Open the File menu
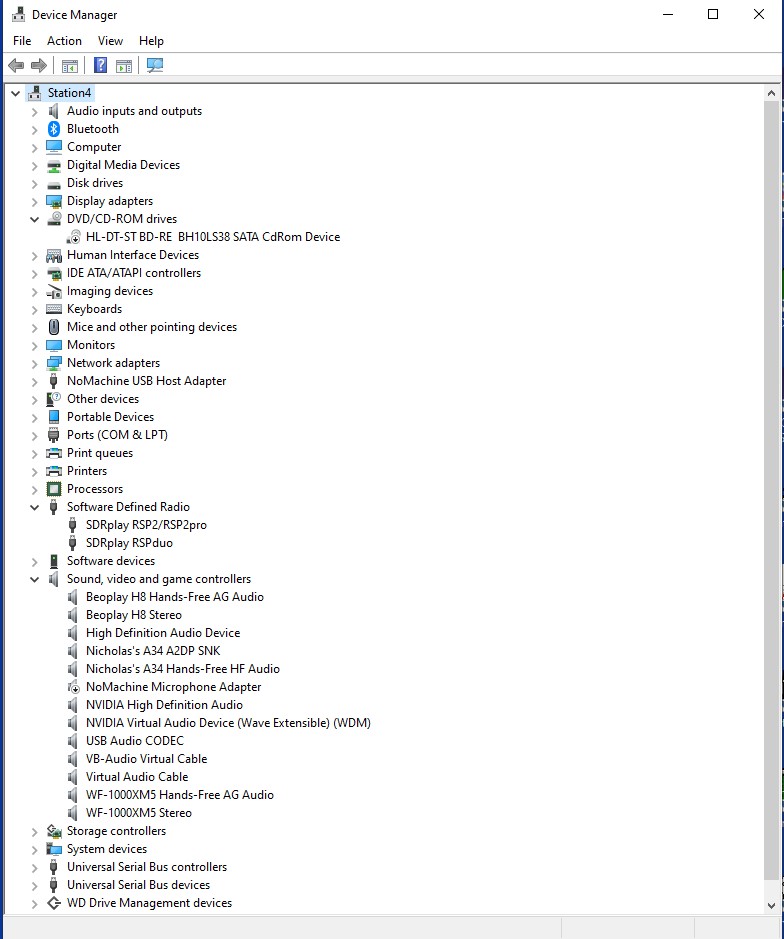The height and width of the screenshot is (939, 784). coord(22,41)
